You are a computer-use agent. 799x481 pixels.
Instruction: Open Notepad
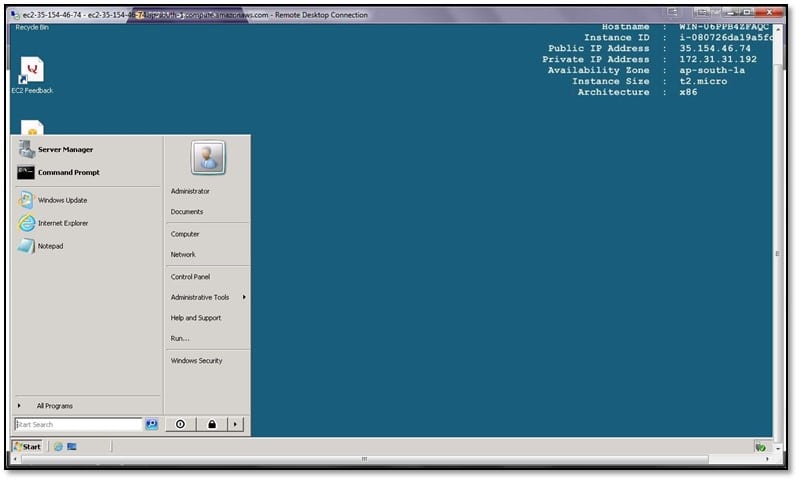pos(50,246)
